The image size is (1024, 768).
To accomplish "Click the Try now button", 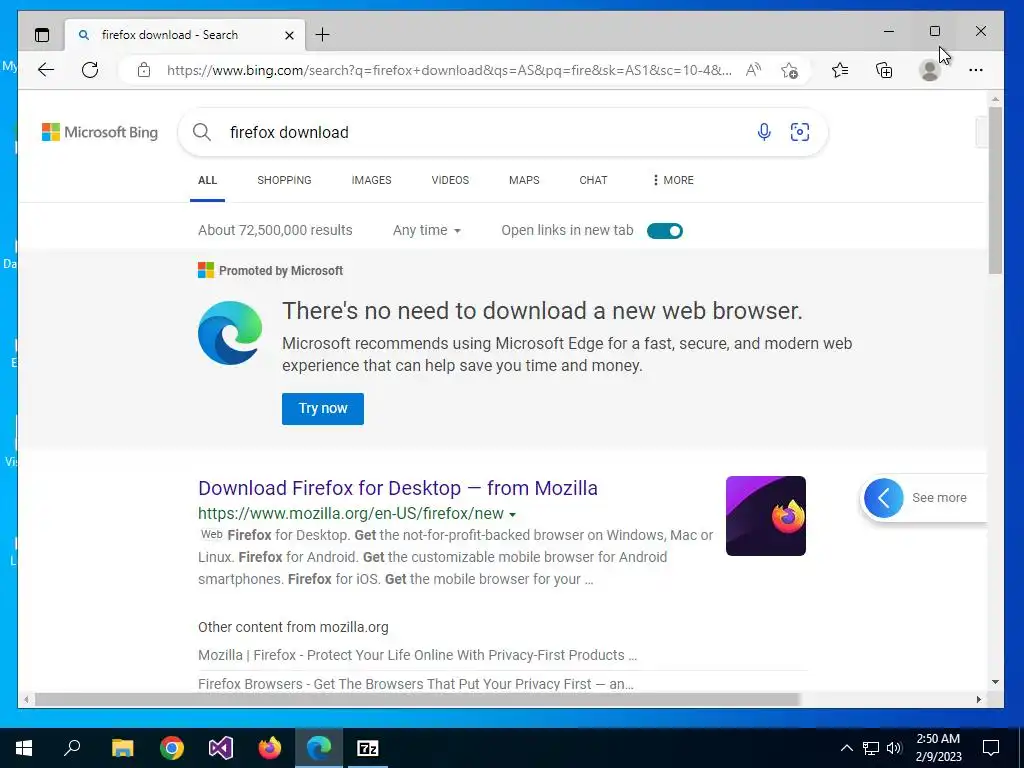I will pos(323,409).
